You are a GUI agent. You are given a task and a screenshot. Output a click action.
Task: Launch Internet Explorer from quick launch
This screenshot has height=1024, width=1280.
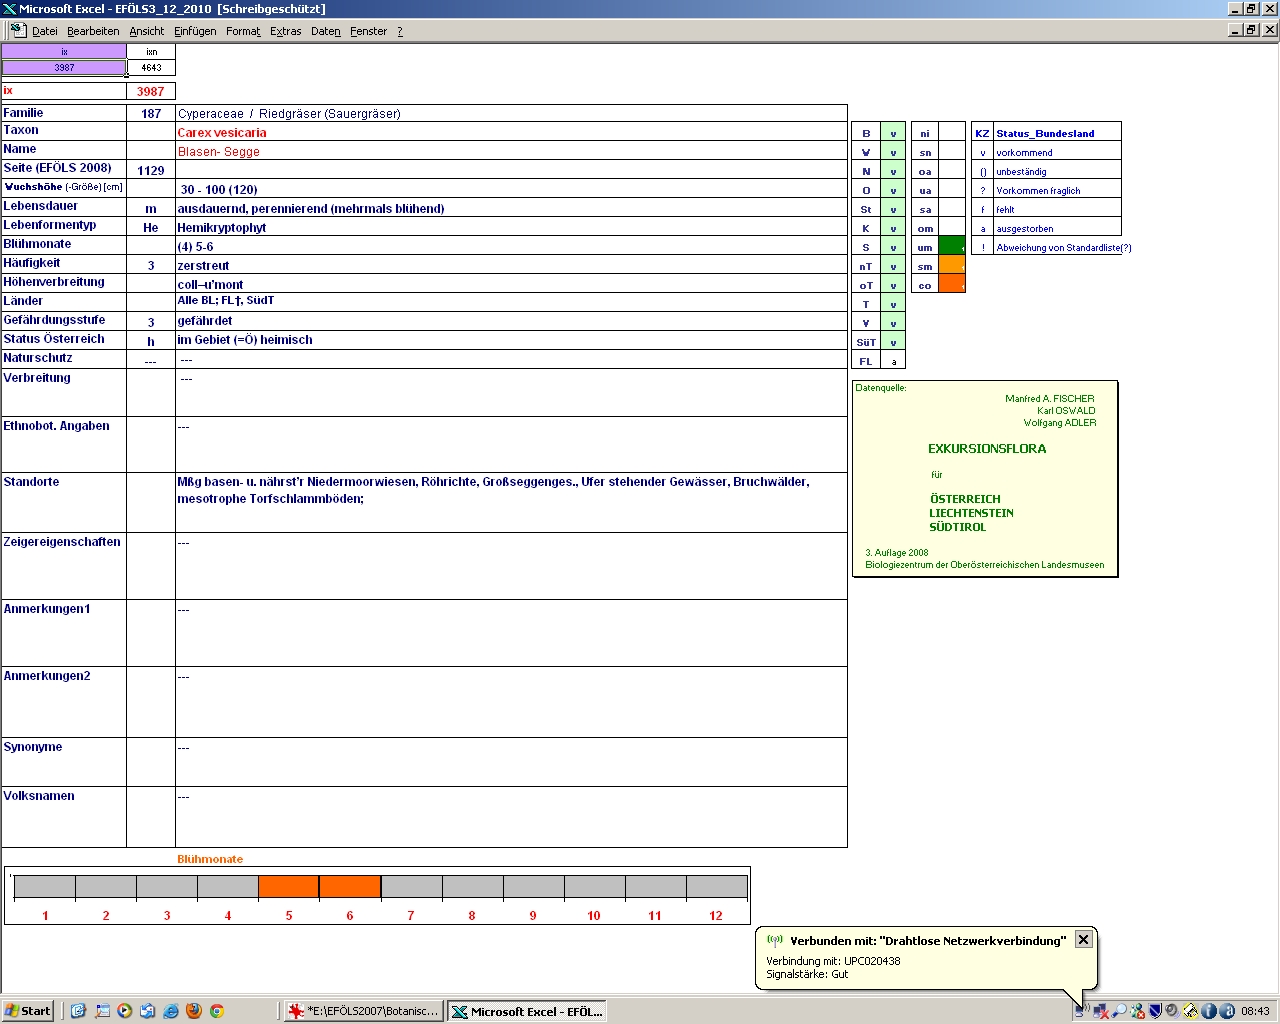click(x=170, y=1011)
